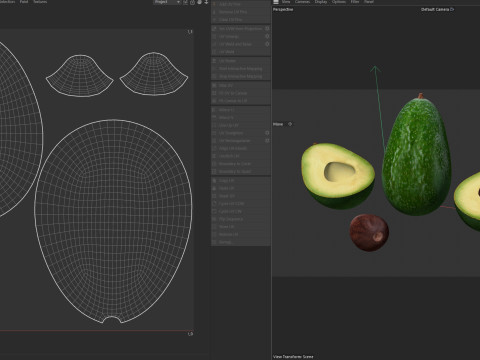Click the Restore UV command
Viewport: 480px width, 360px height.
pos(241,234)
